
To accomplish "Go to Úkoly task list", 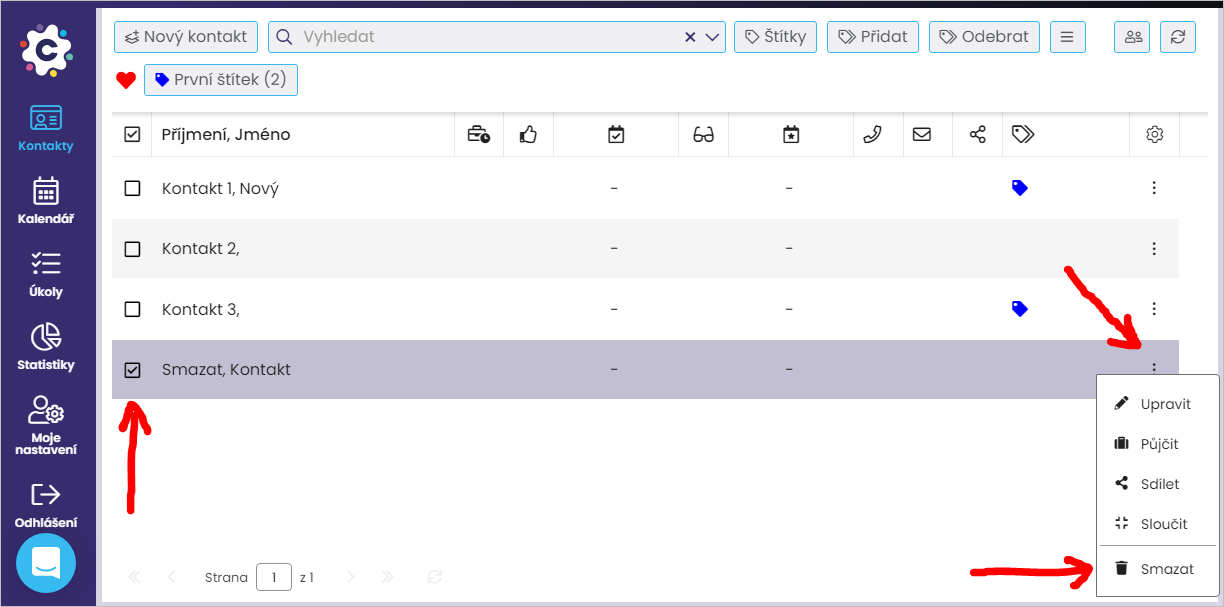I will click(x=46, y=273).
